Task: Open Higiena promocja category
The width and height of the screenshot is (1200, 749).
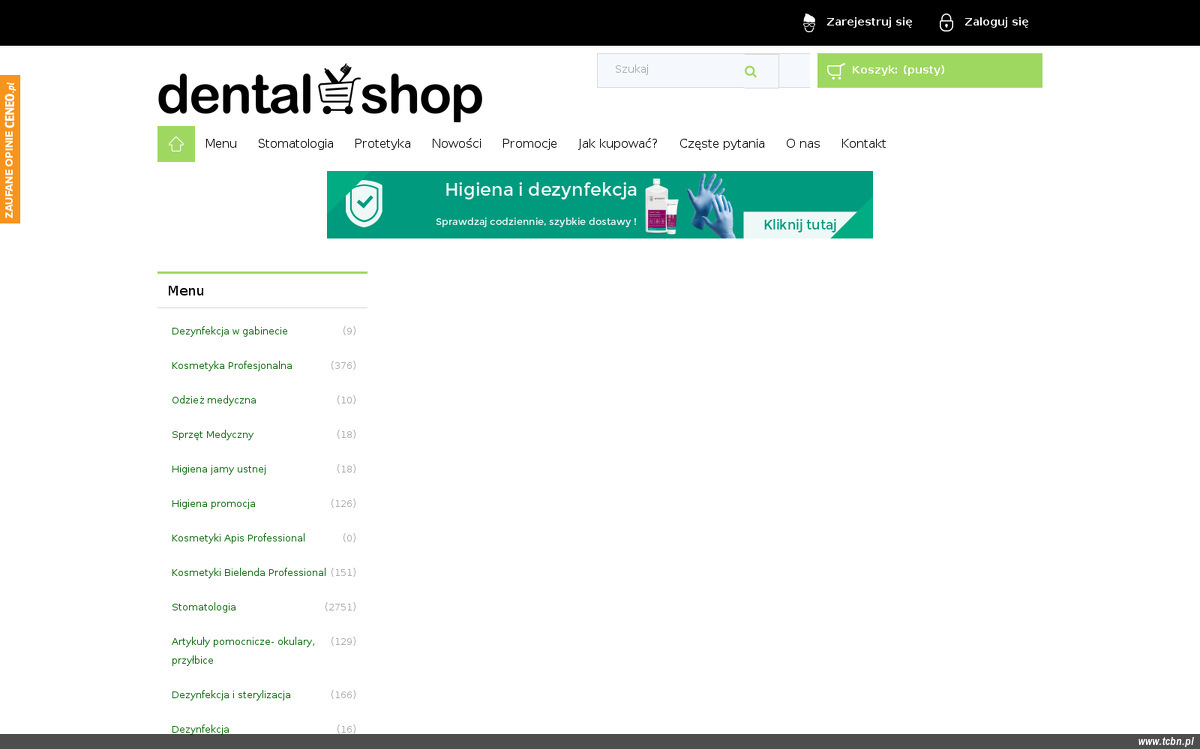Action: (x=213, y=503)
